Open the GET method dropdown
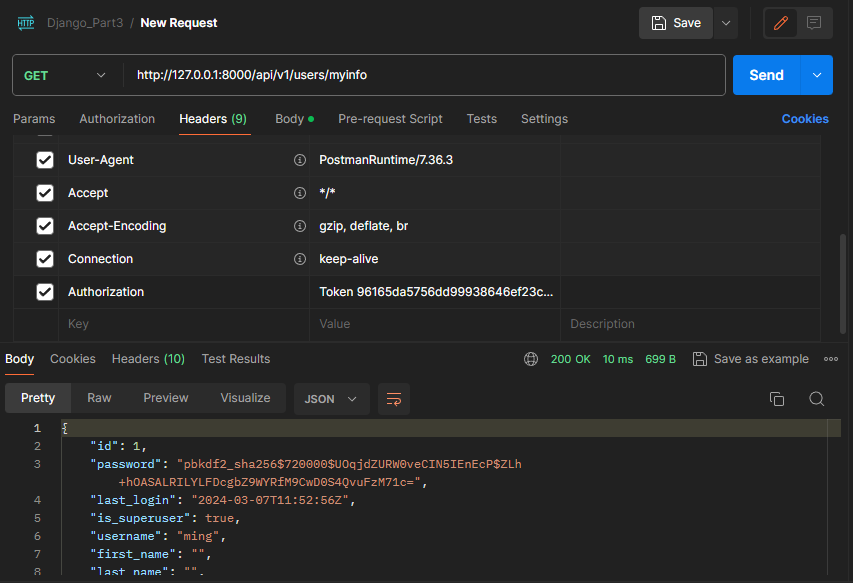This screenshot has height=583, width=853. 65,75
